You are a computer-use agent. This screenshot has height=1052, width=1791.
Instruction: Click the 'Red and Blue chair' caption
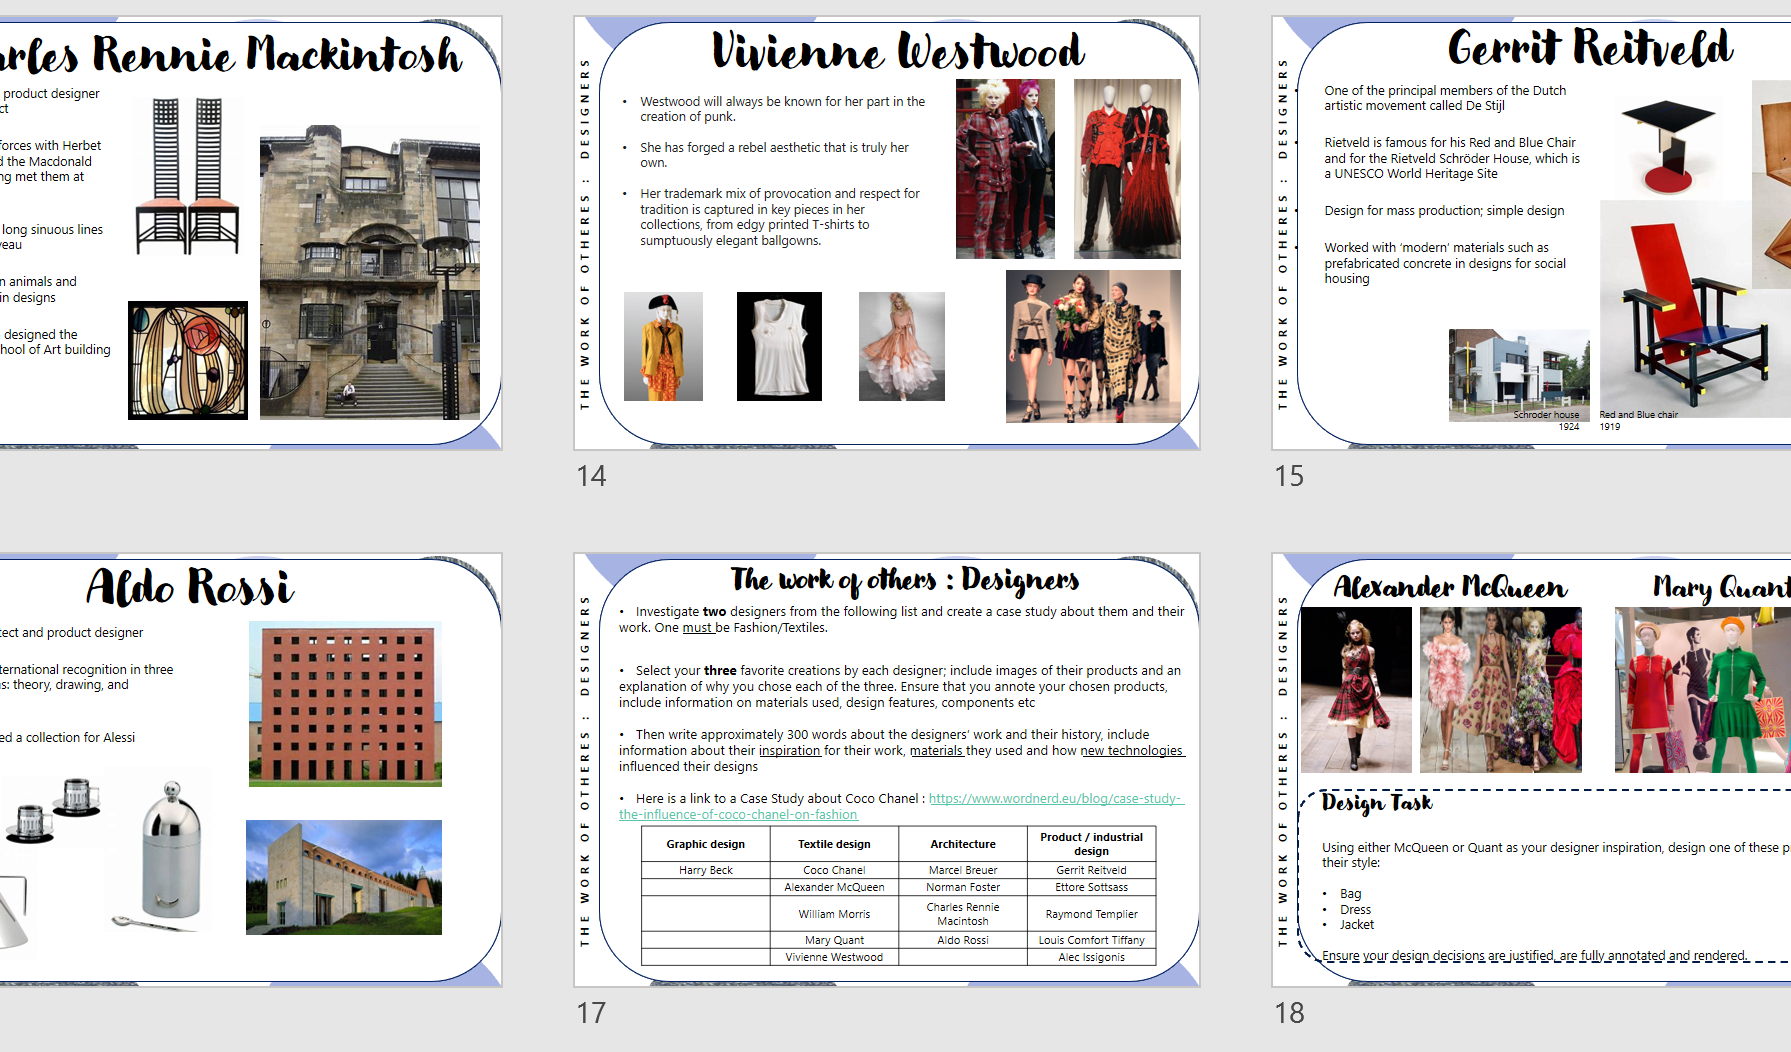pos(1639,414)
